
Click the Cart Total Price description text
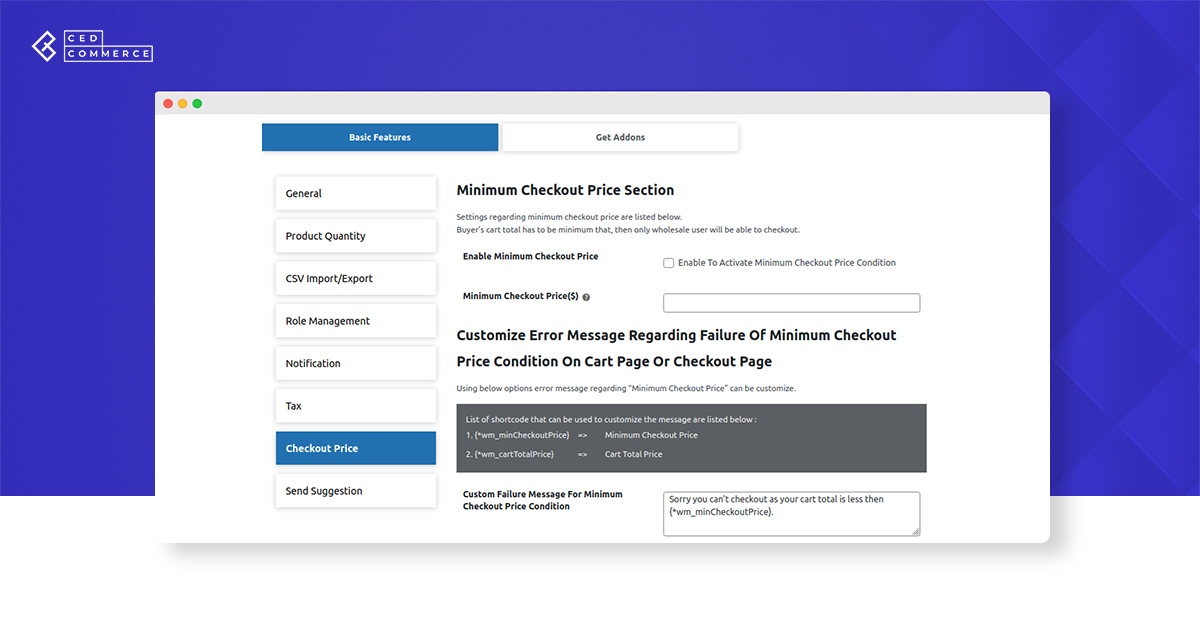(633, 454)
